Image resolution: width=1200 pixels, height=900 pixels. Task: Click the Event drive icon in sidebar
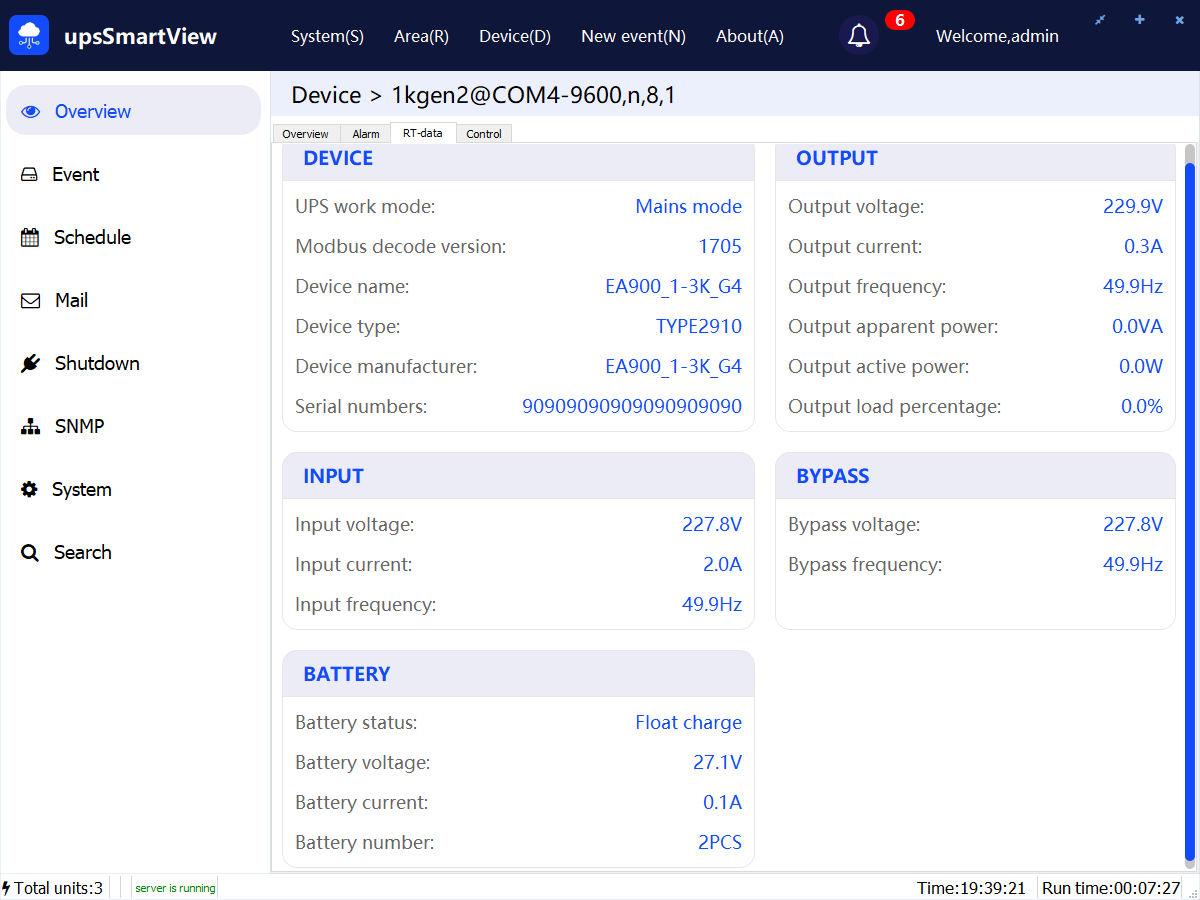[30, 175]
